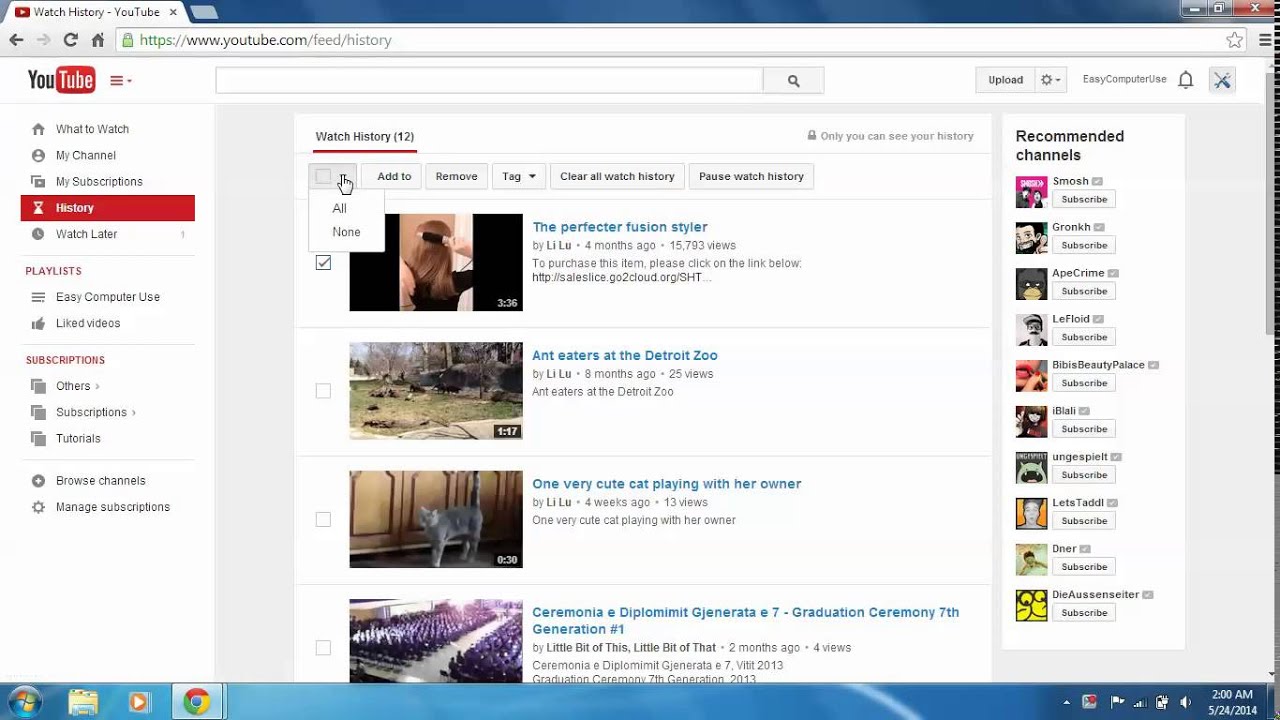The width and height of the screenshot is (1280, 720).
Task: Open Windows Media Player taskbar icon
Action: 138,702
